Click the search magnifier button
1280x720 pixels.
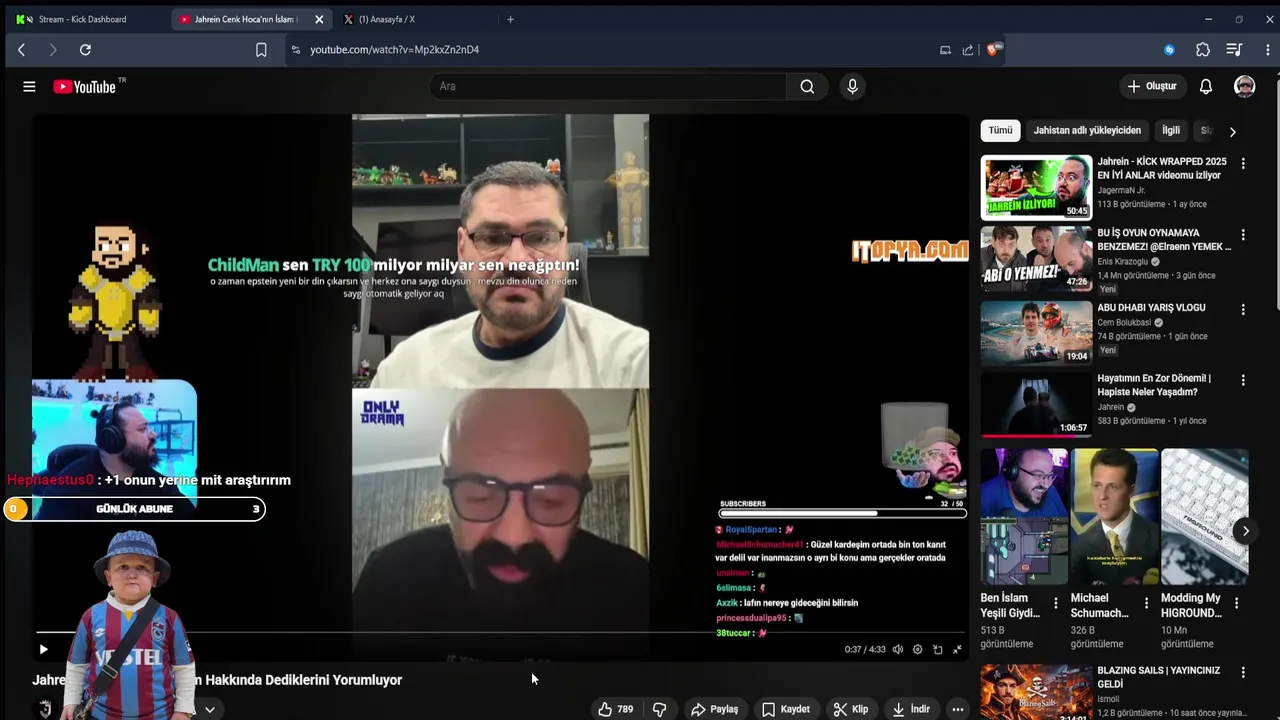[x=807, y=86]
